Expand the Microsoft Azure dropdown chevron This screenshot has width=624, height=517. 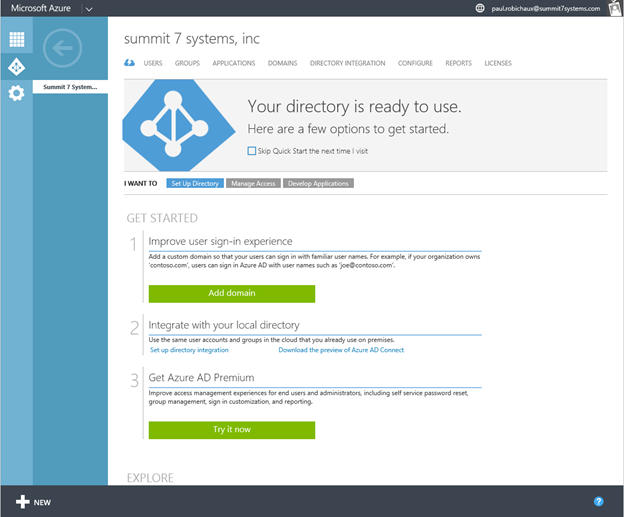pos(89,9)
